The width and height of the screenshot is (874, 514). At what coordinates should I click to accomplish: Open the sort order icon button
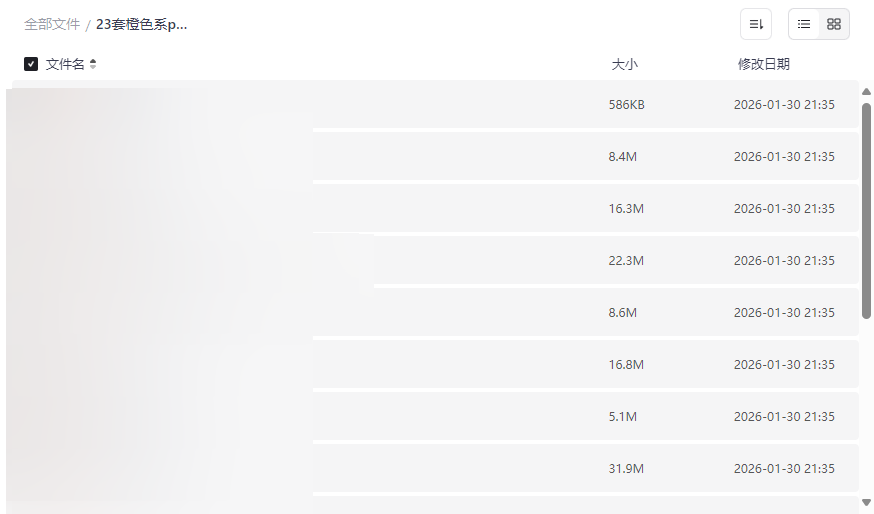click(x=756, y=24)
